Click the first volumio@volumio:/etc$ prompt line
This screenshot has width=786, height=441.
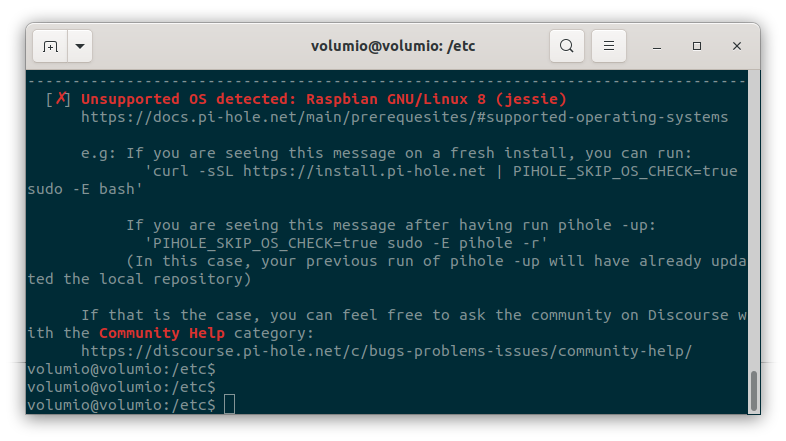[x=121, y=369]
